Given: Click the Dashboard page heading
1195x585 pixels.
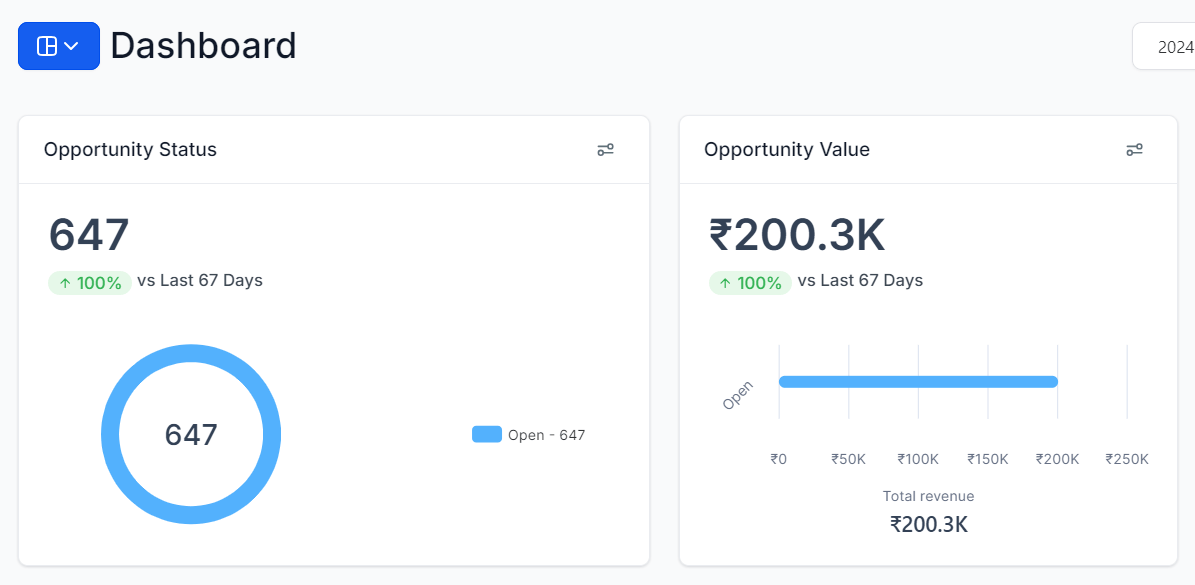Looking at the screenshot, I should tap(203, 46).
